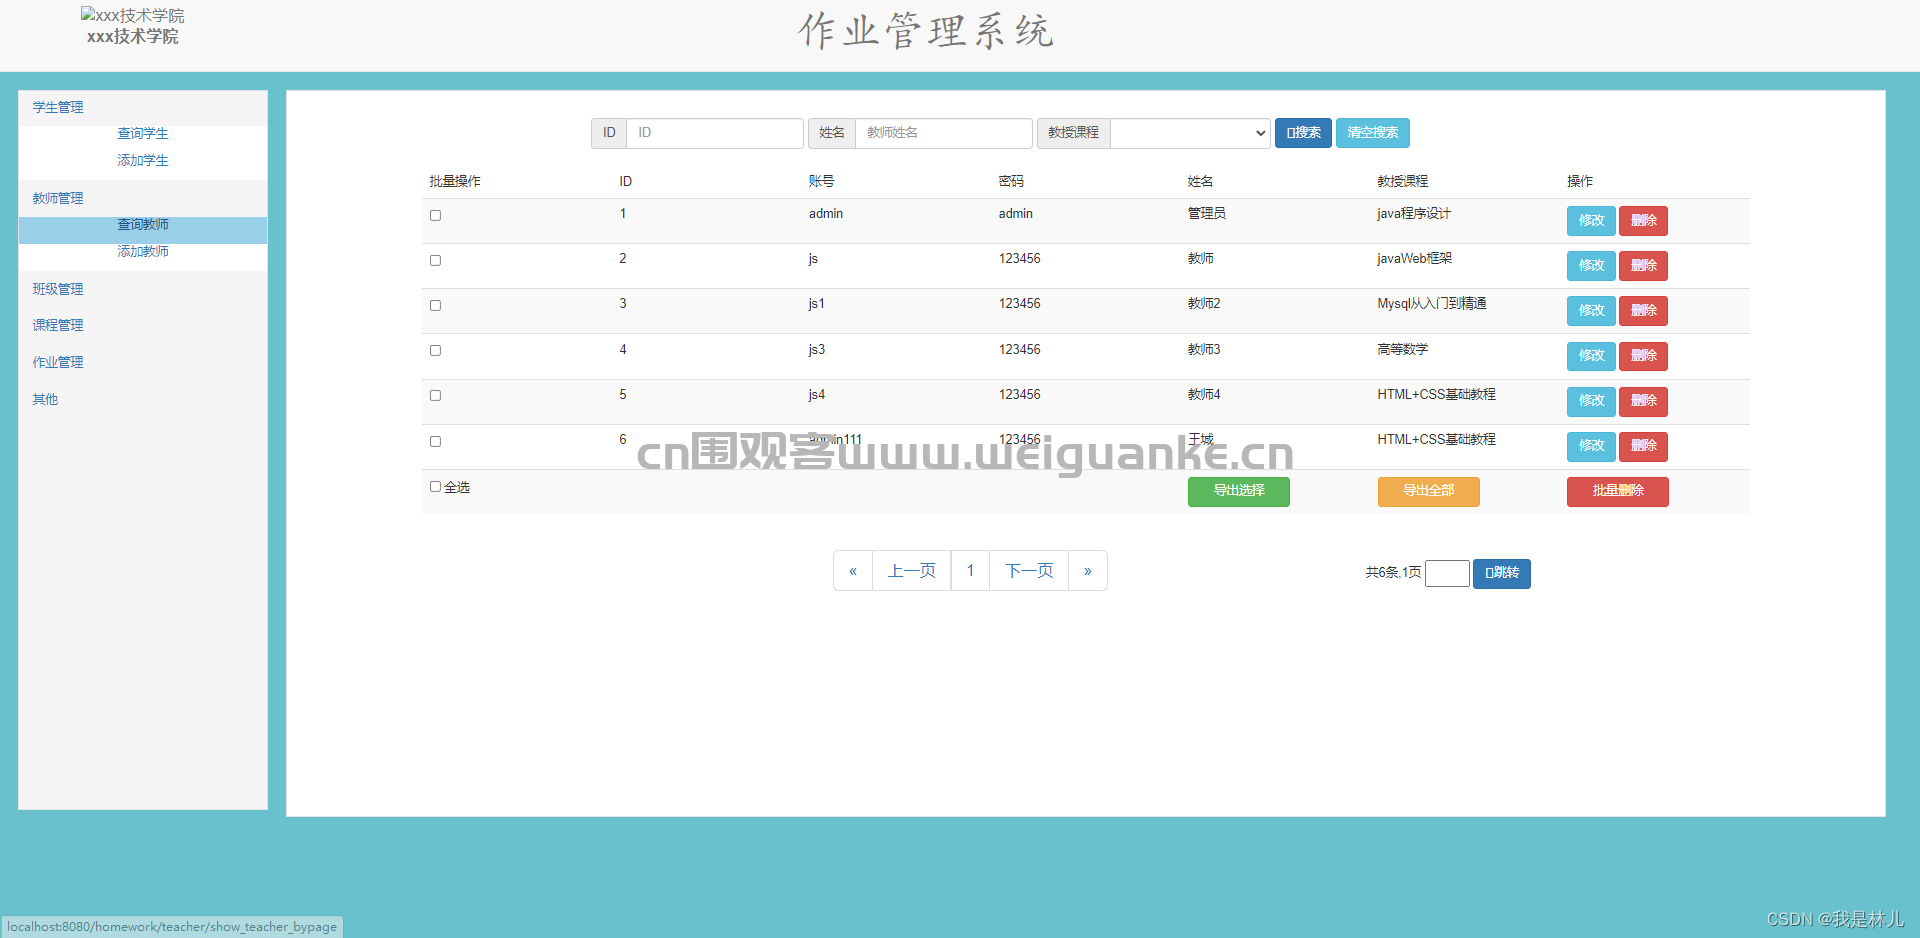
Task: Go to 下一页 next page link
Action: pyautogui.click(x=1028, y=570)
